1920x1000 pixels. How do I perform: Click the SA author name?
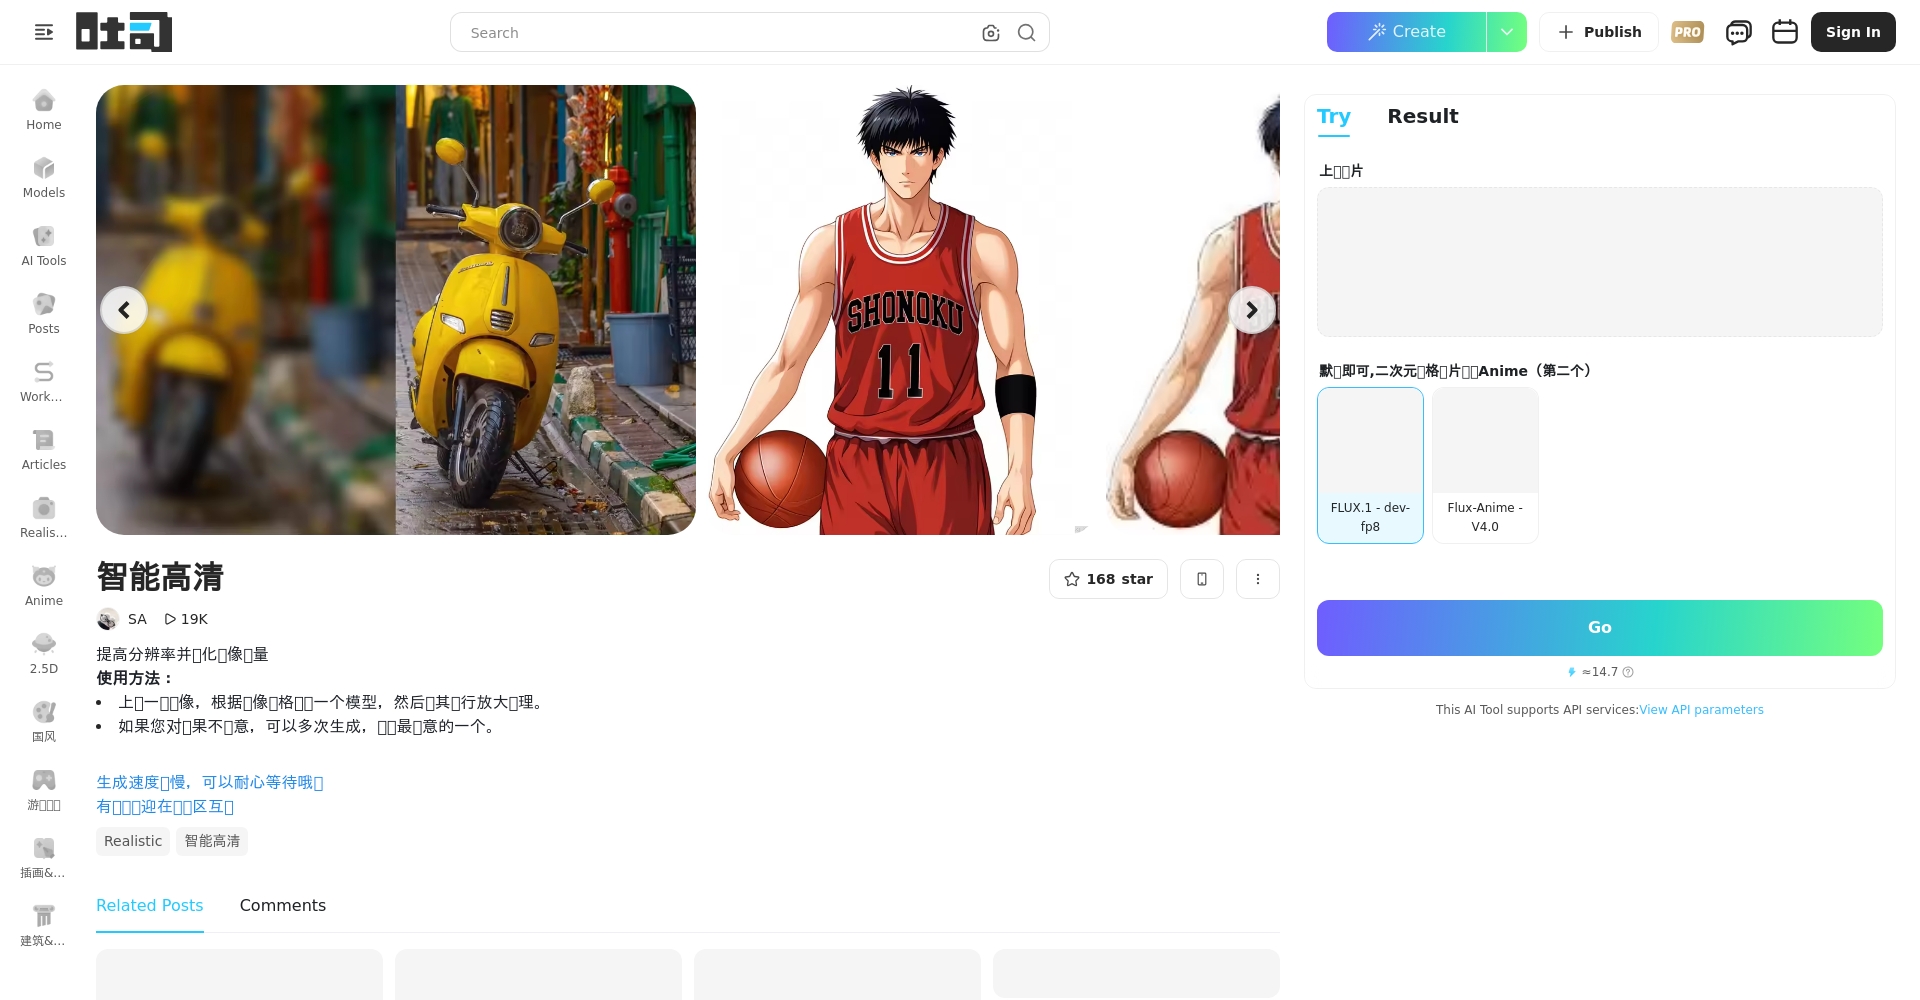pos(137,619)
